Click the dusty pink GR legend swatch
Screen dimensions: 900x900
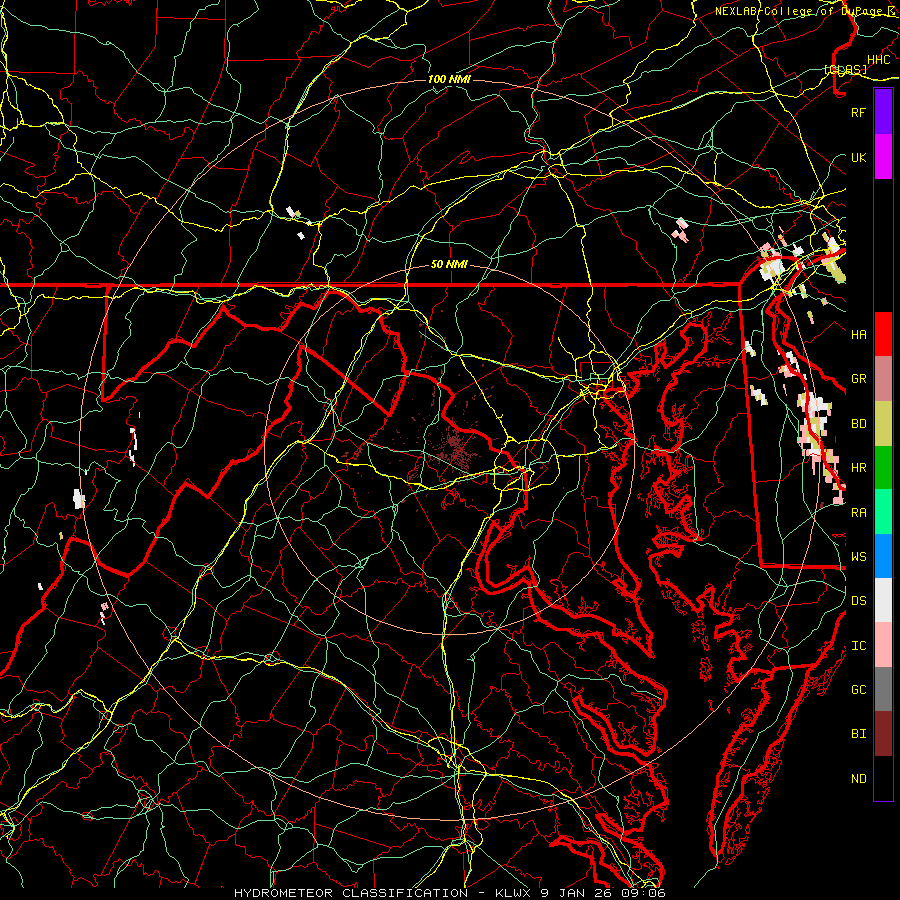[x=883, y=378]
